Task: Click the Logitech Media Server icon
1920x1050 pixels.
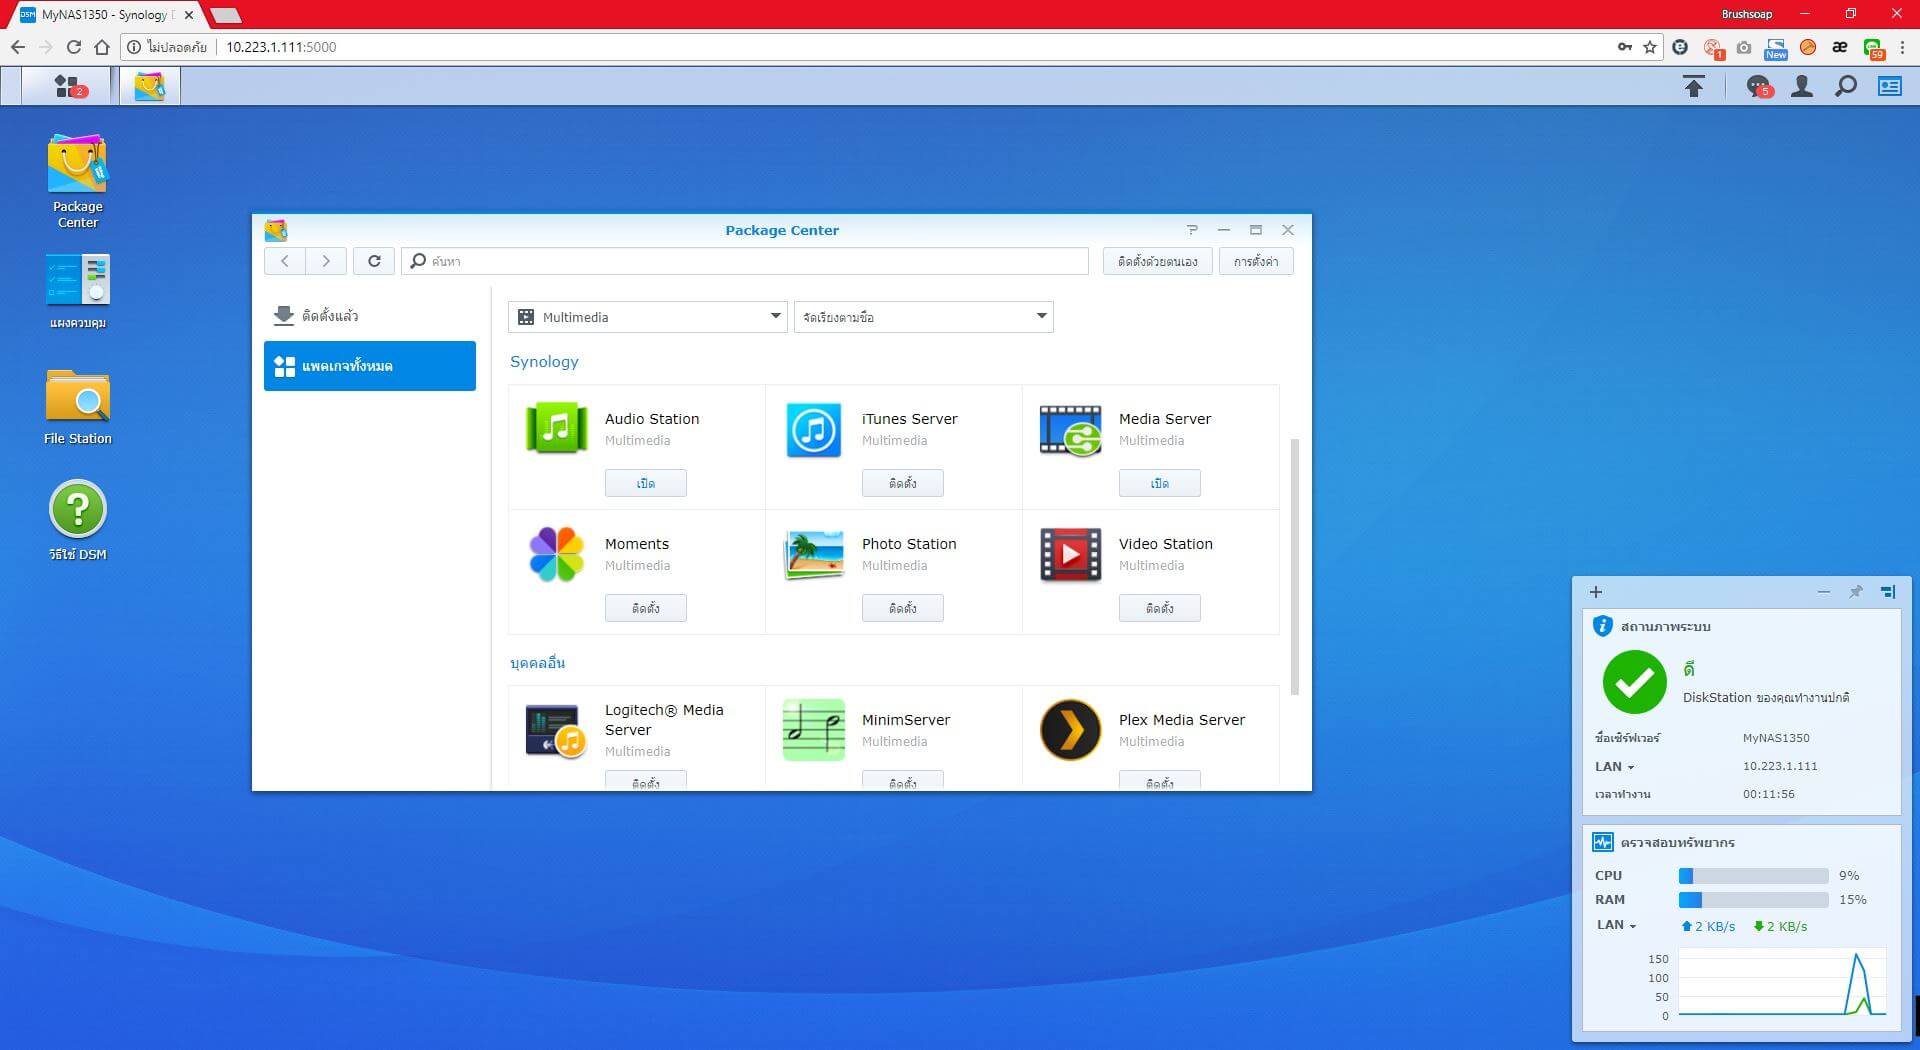Action: pyautogui.click(x=556, y=731)
